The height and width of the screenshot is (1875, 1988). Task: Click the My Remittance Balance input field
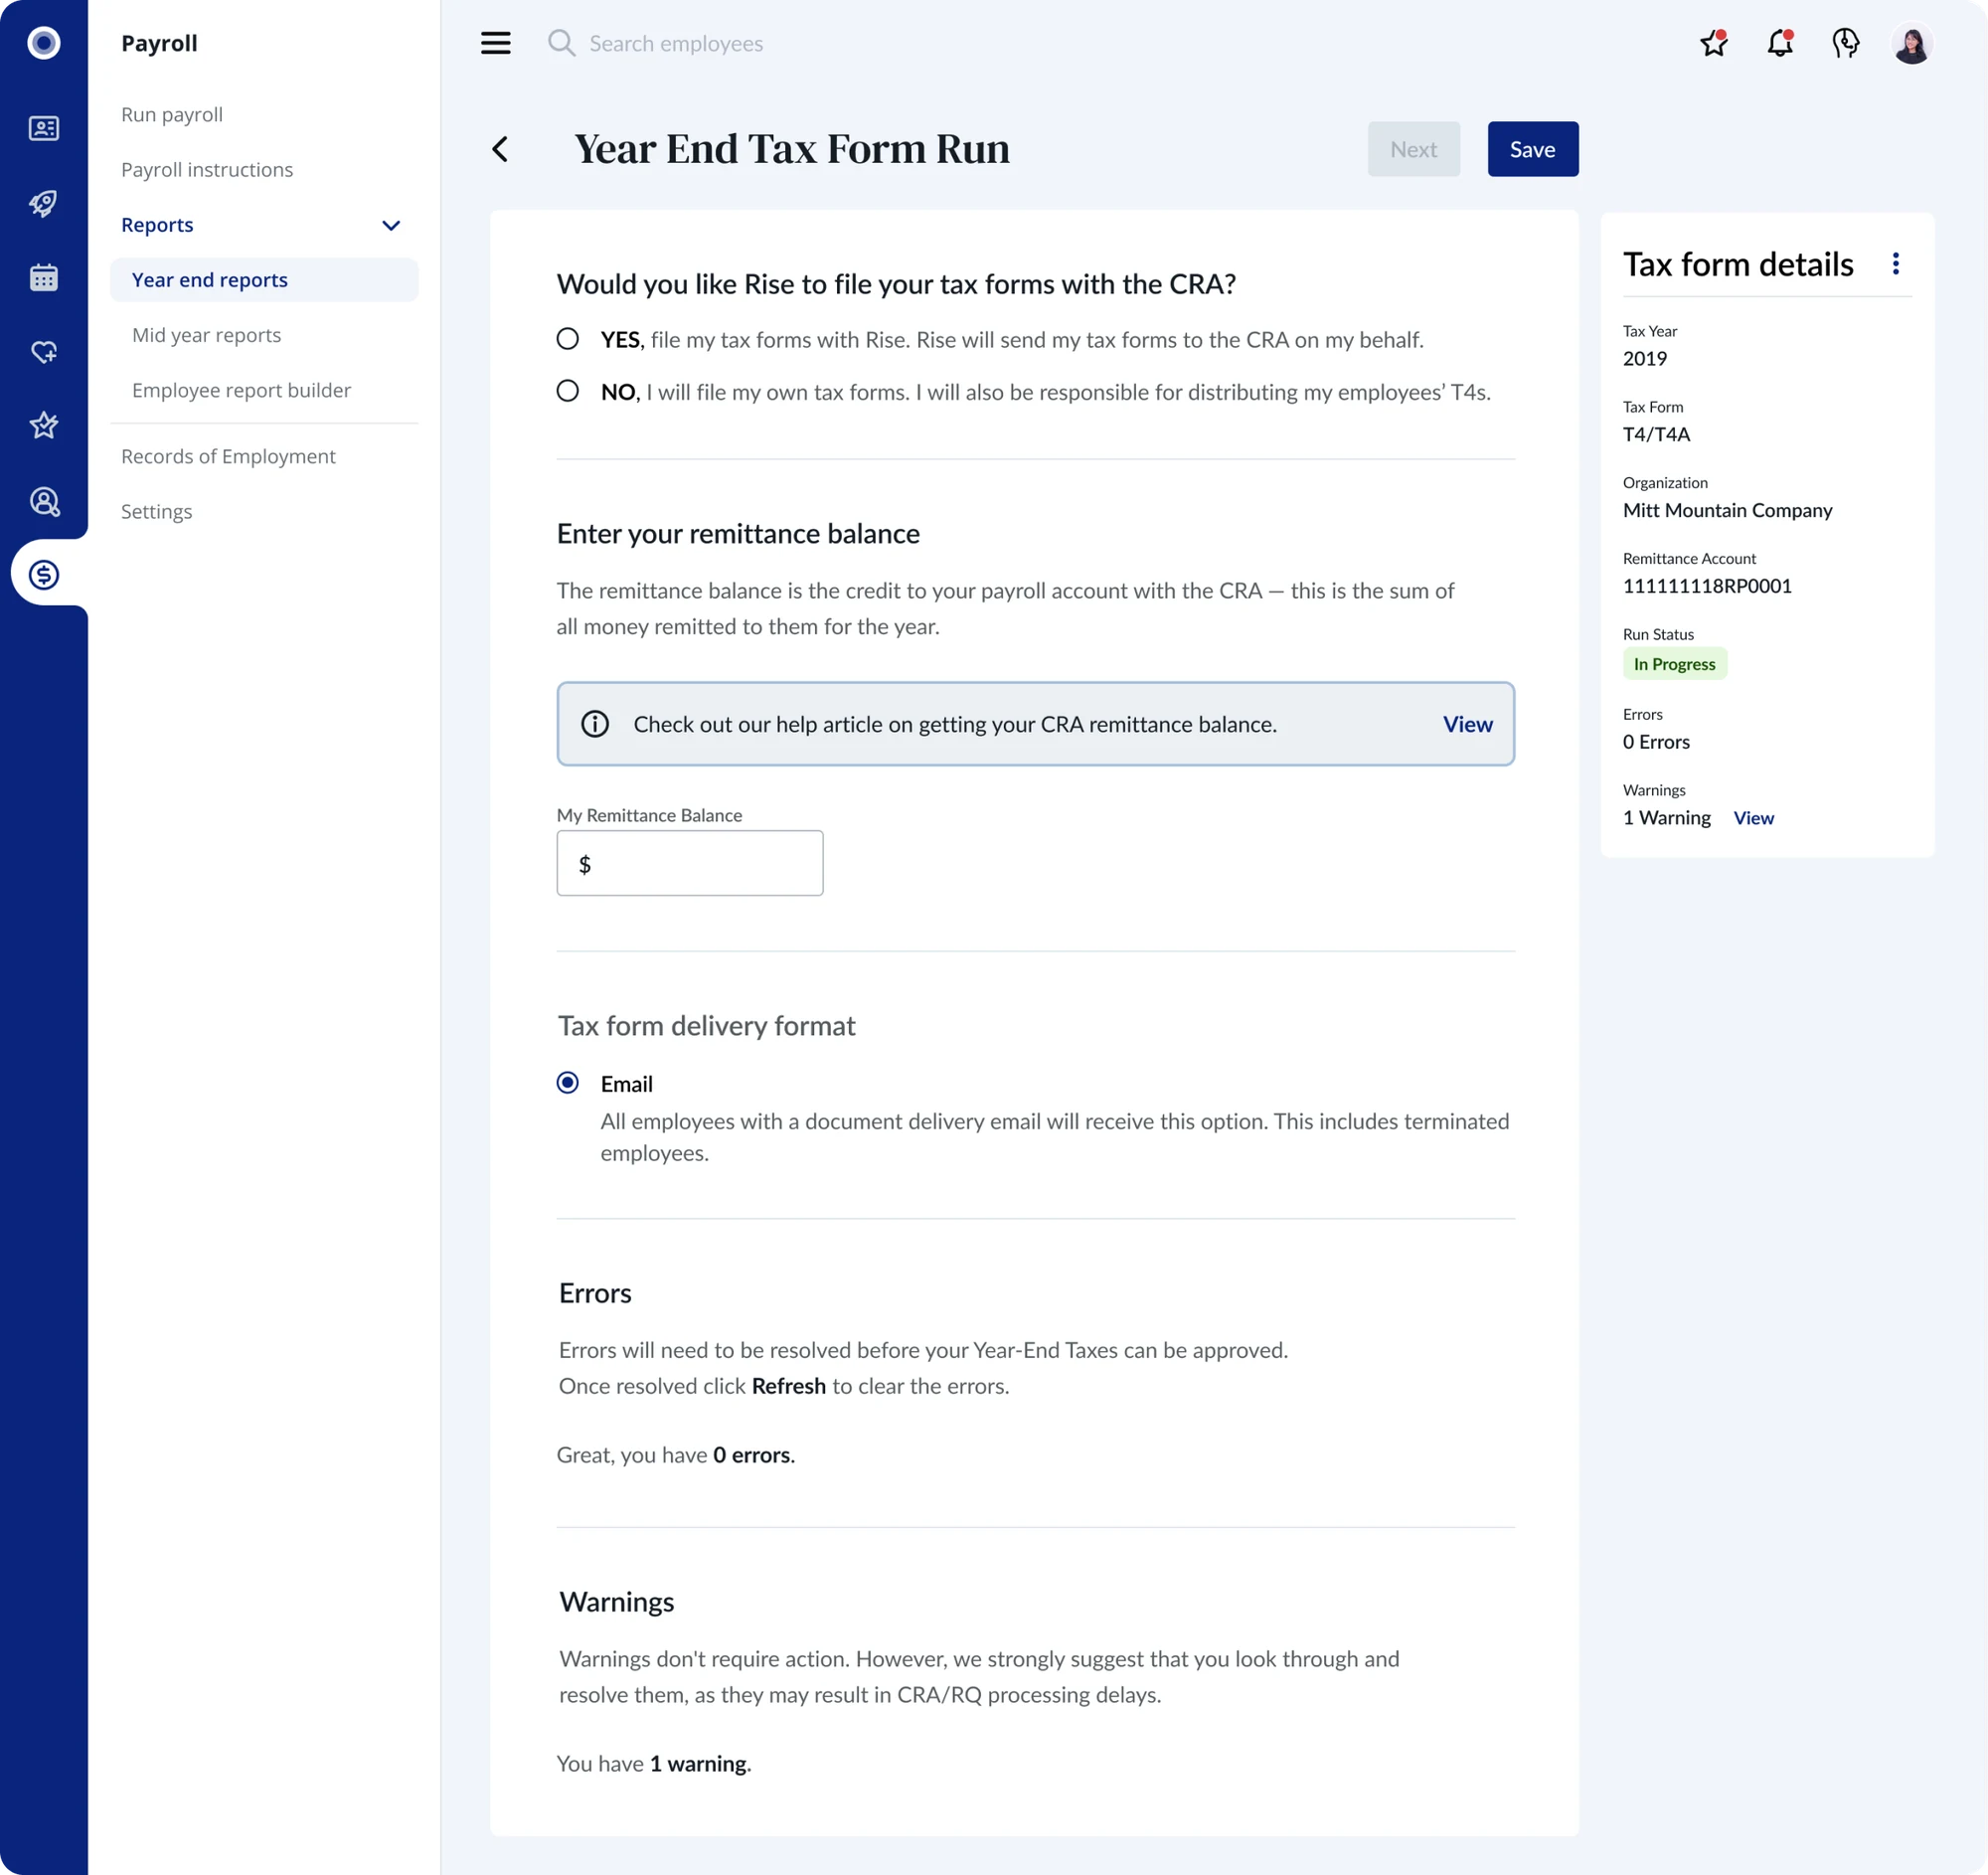click(690, 863)
